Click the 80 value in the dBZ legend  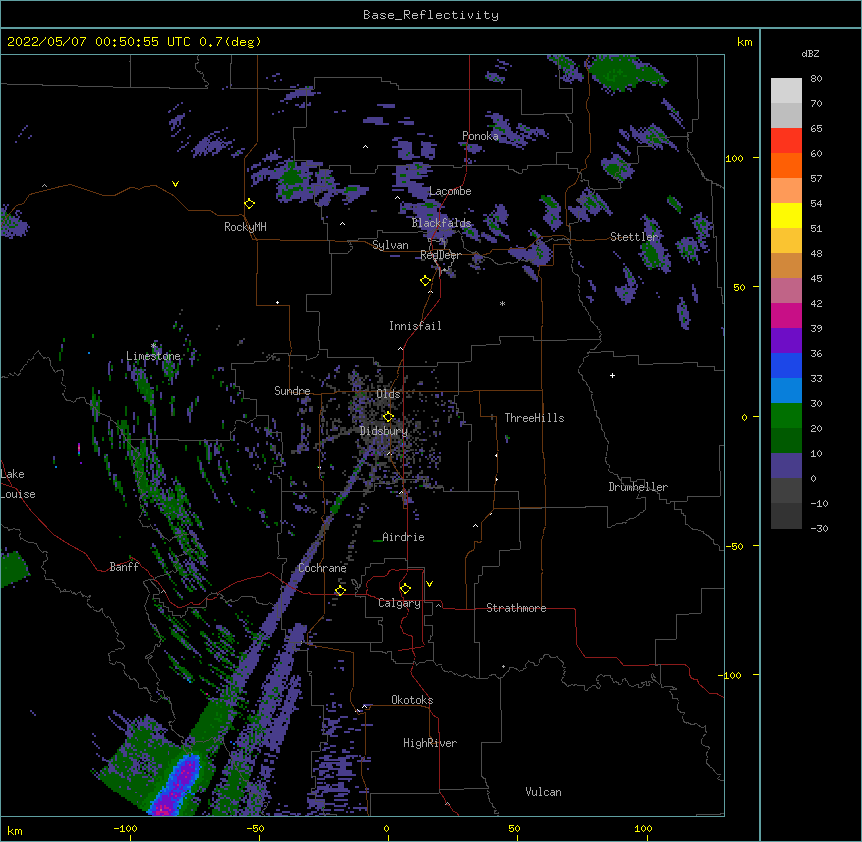click(816, 79)
